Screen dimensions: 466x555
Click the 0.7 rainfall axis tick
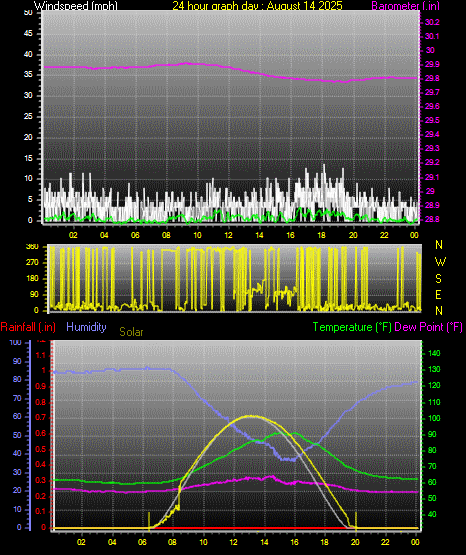(x=41, y=417)
